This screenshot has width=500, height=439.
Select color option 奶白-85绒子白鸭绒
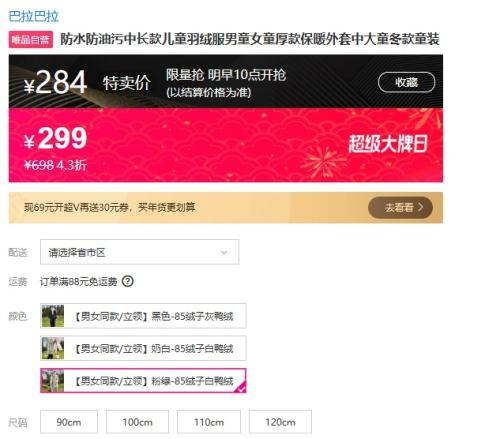point(143,348)
